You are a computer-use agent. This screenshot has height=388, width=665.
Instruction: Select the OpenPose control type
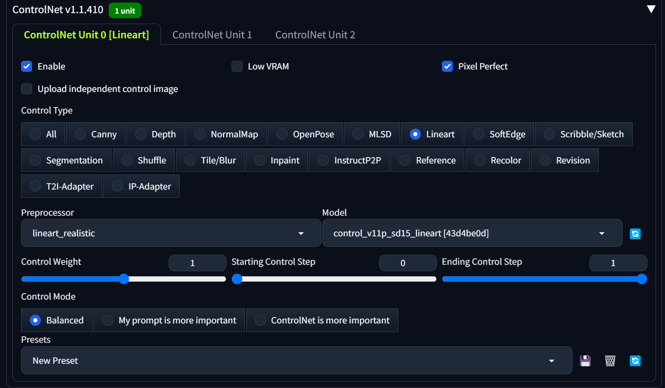pos(305,134)
